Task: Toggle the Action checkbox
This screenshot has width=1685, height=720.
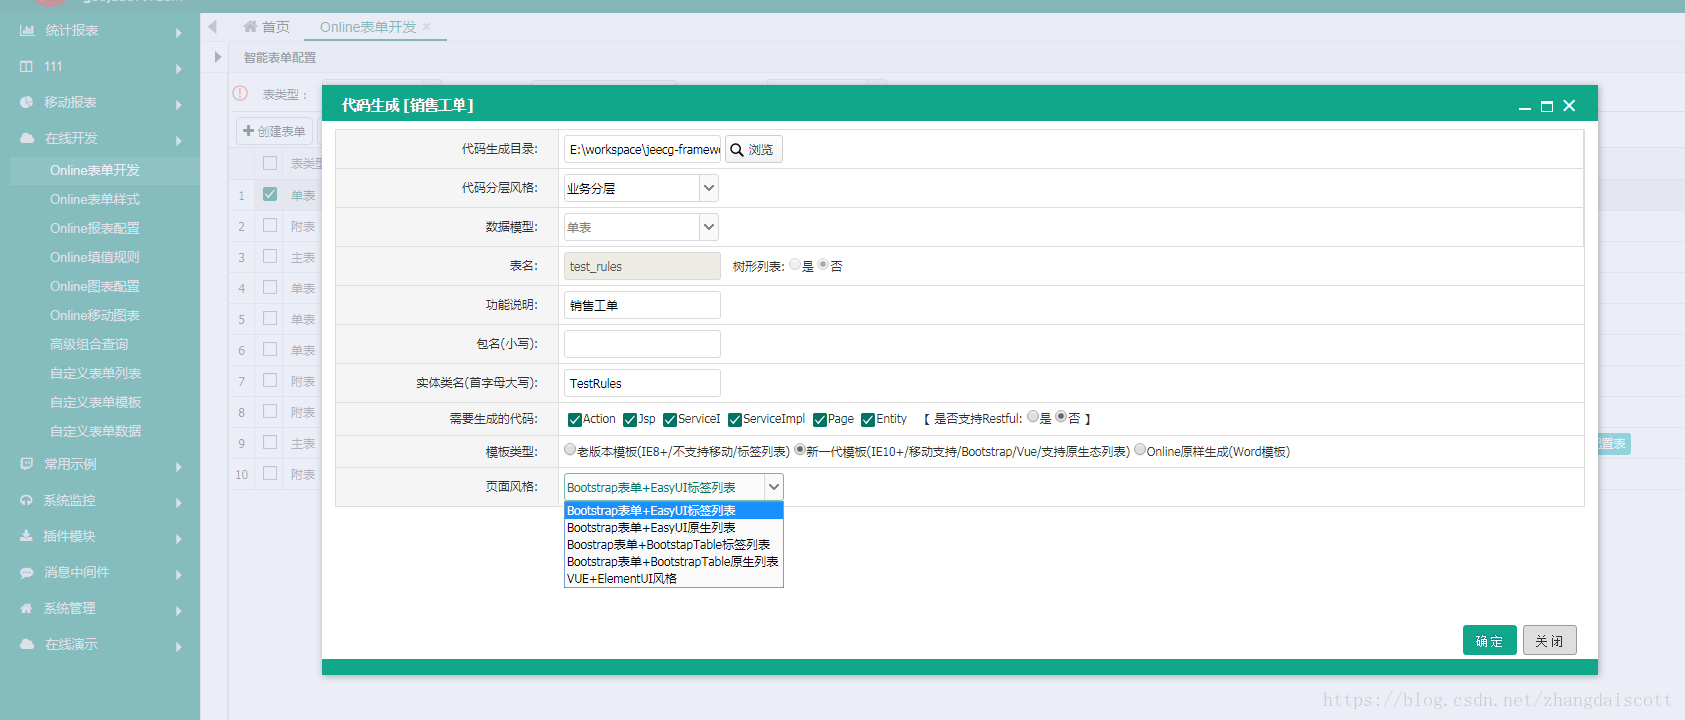Action: (x=575, y=420)
